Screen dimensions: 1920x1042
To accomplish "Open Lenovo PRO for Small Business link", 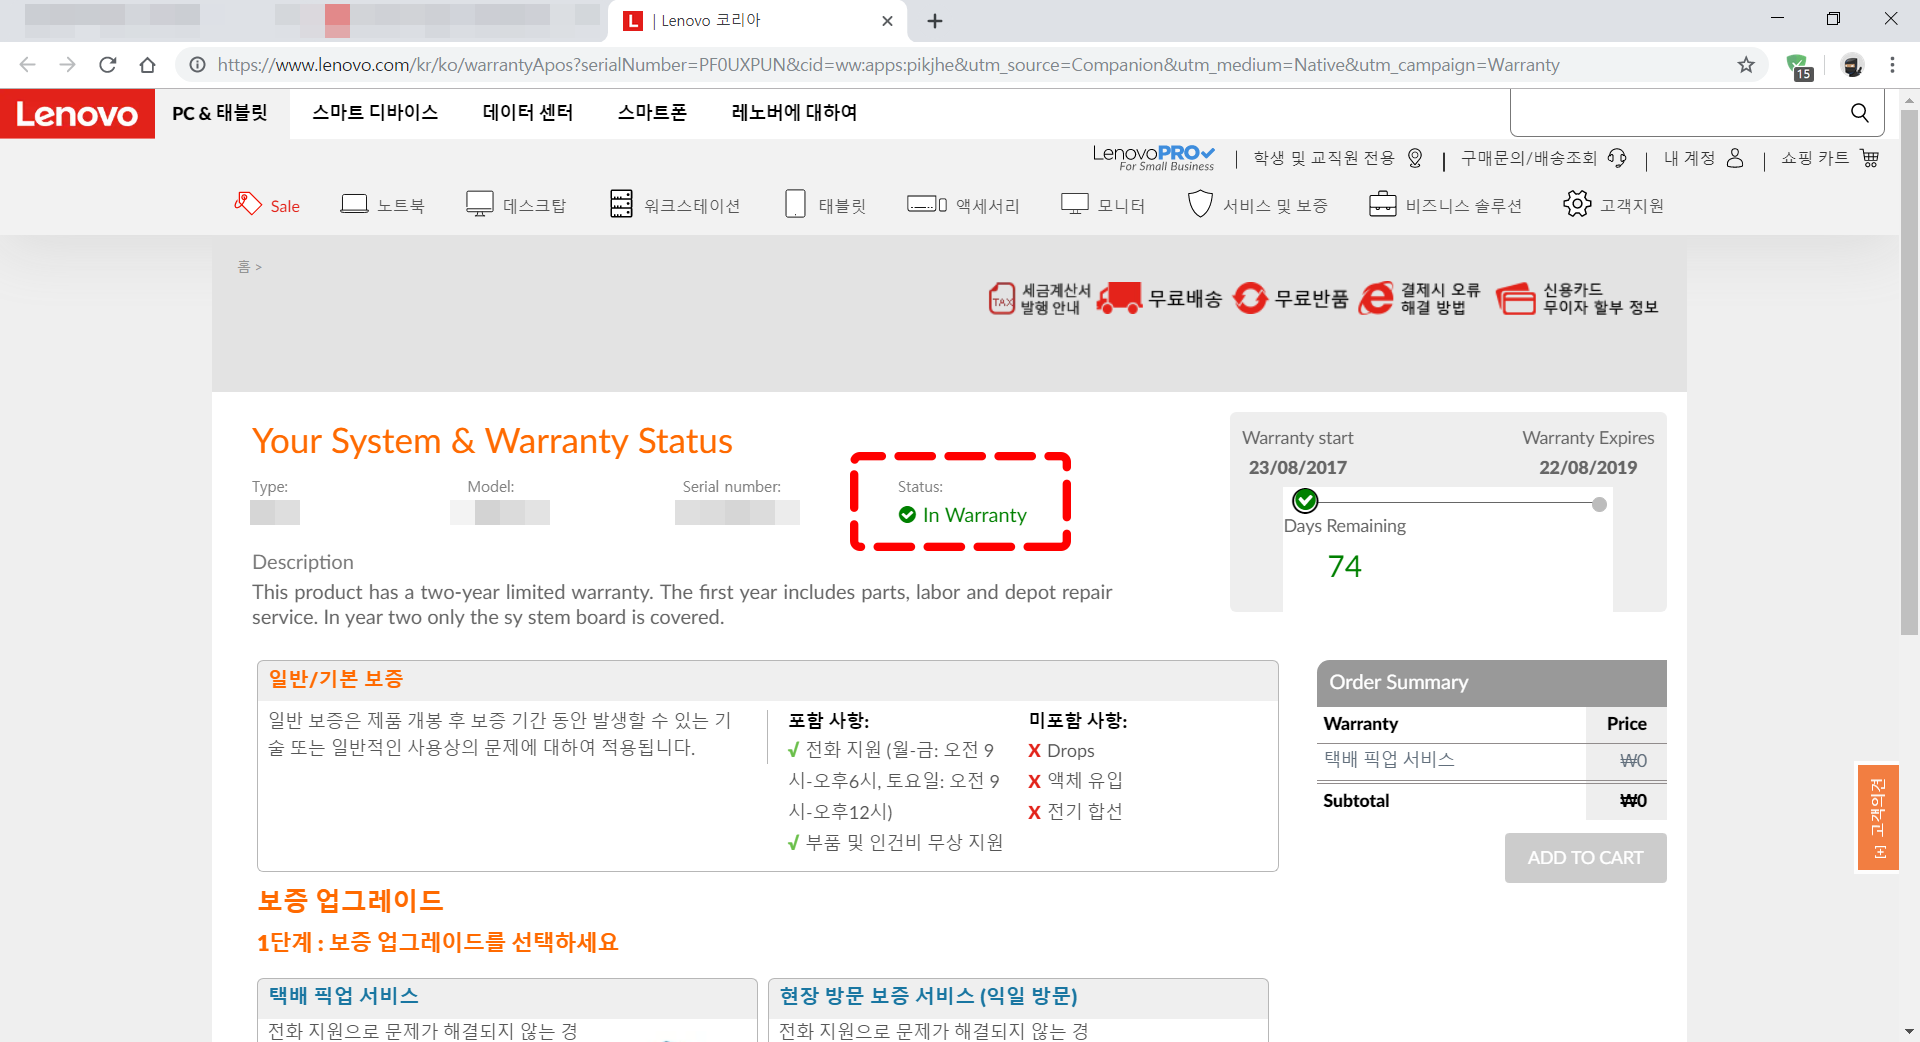I will pyautogui.click(x=1153, y=157).
